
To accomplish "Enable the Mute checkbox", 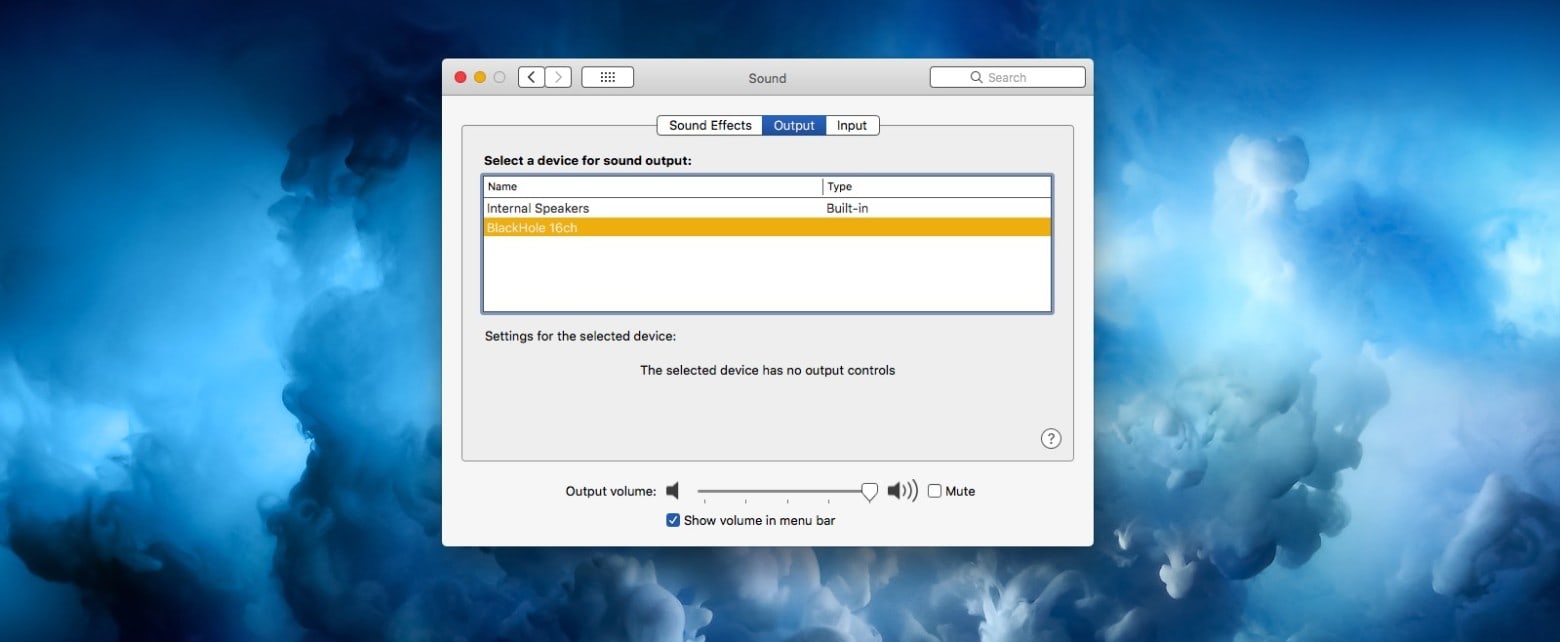I will pos(934,491).
